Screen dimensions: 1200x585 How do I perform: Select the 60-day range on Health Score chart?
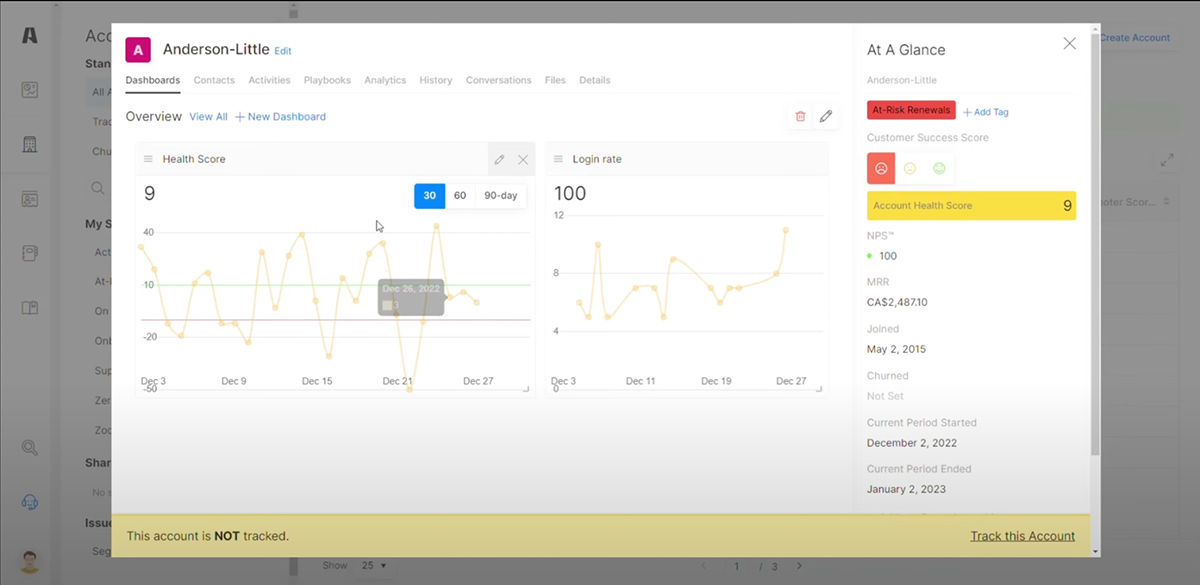pyautogui.click(x=460, y=195)
